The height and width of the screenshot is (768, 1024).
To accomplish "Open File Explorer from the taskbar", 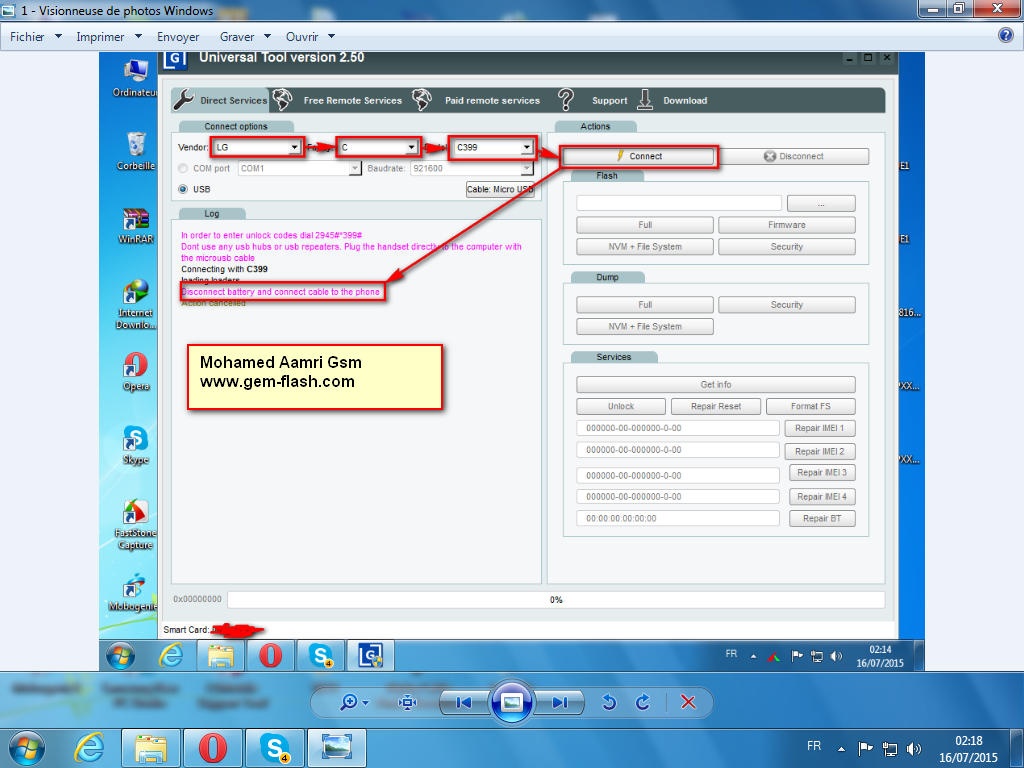I will 151,748.
